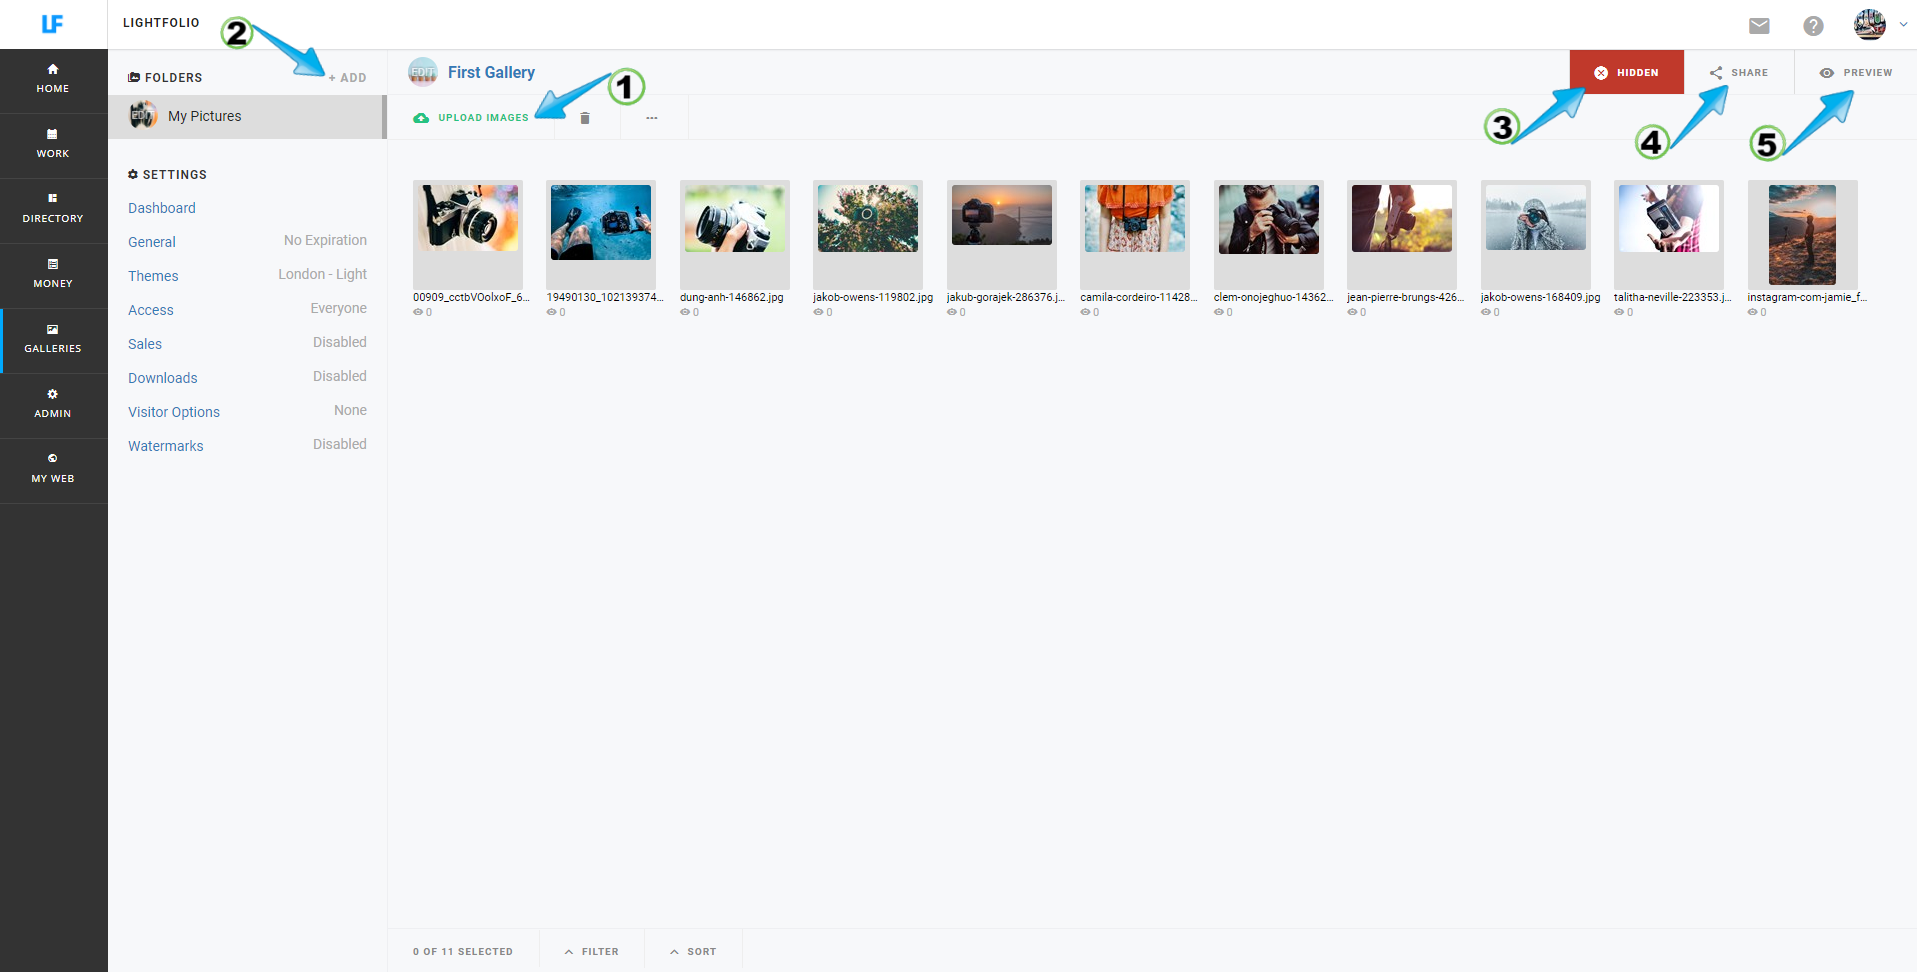Open Downloads settings
Screen dimensions: 1917x972
(x=163, y=378)
